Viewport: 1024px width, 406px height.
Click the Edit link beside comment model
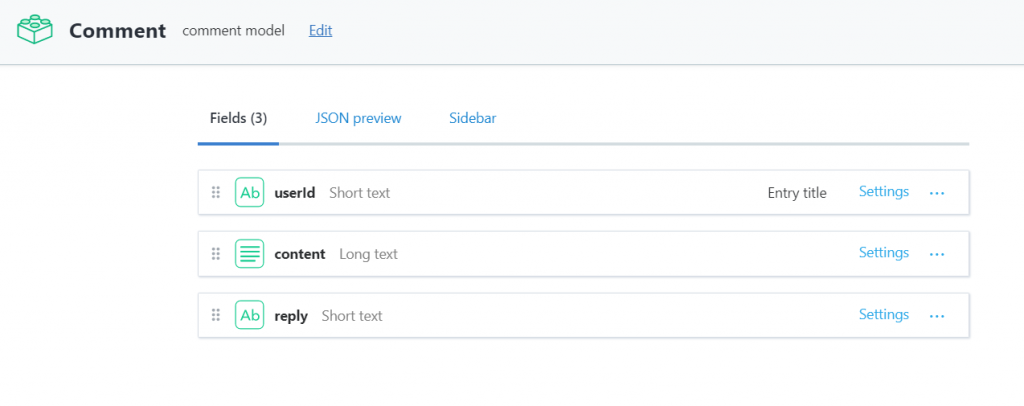click(320, 30)
